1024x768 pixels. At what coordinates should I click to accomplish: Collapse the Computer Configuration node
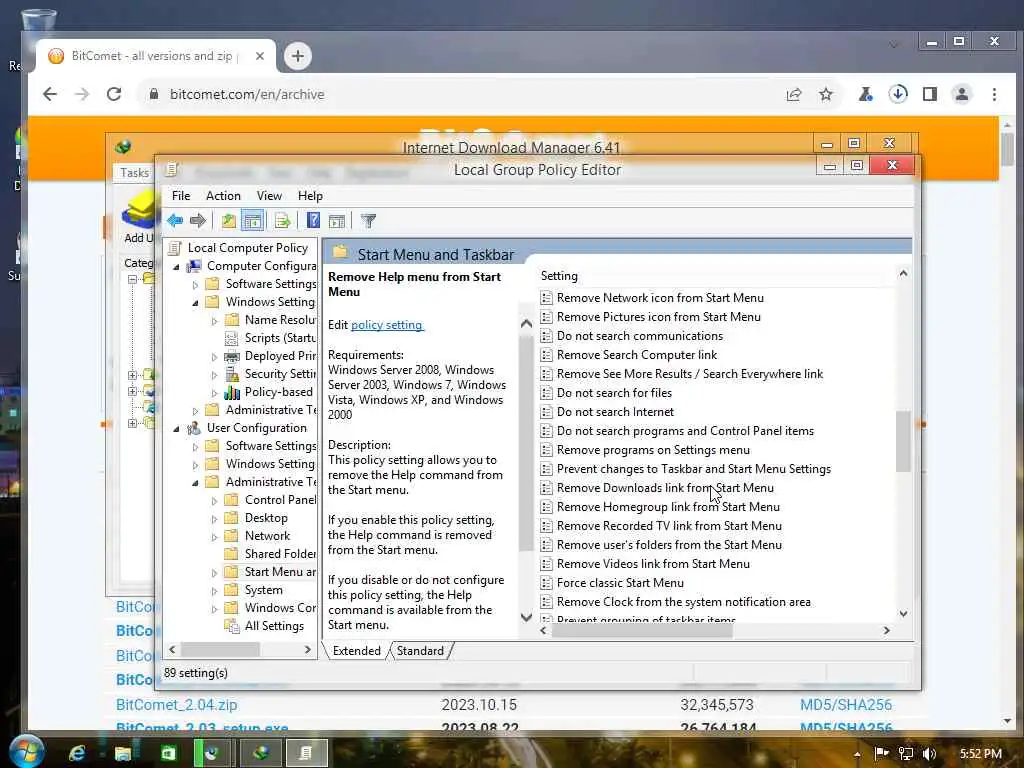[x=176, y=266]
